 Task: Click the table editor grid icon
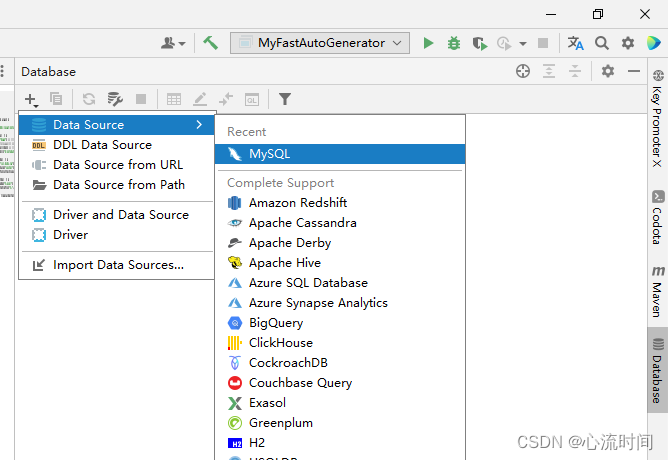[x=174, y=99]
